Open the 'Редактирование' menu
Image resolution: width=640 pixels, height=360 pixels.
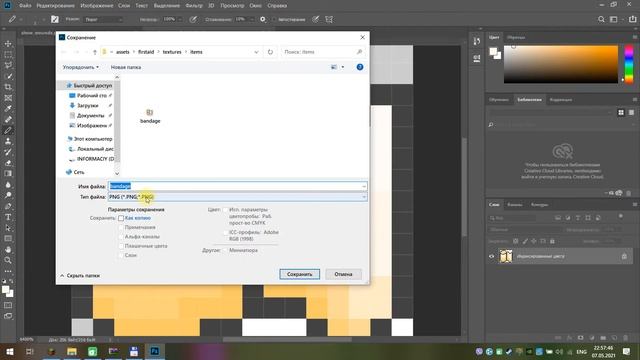(56, 6)
